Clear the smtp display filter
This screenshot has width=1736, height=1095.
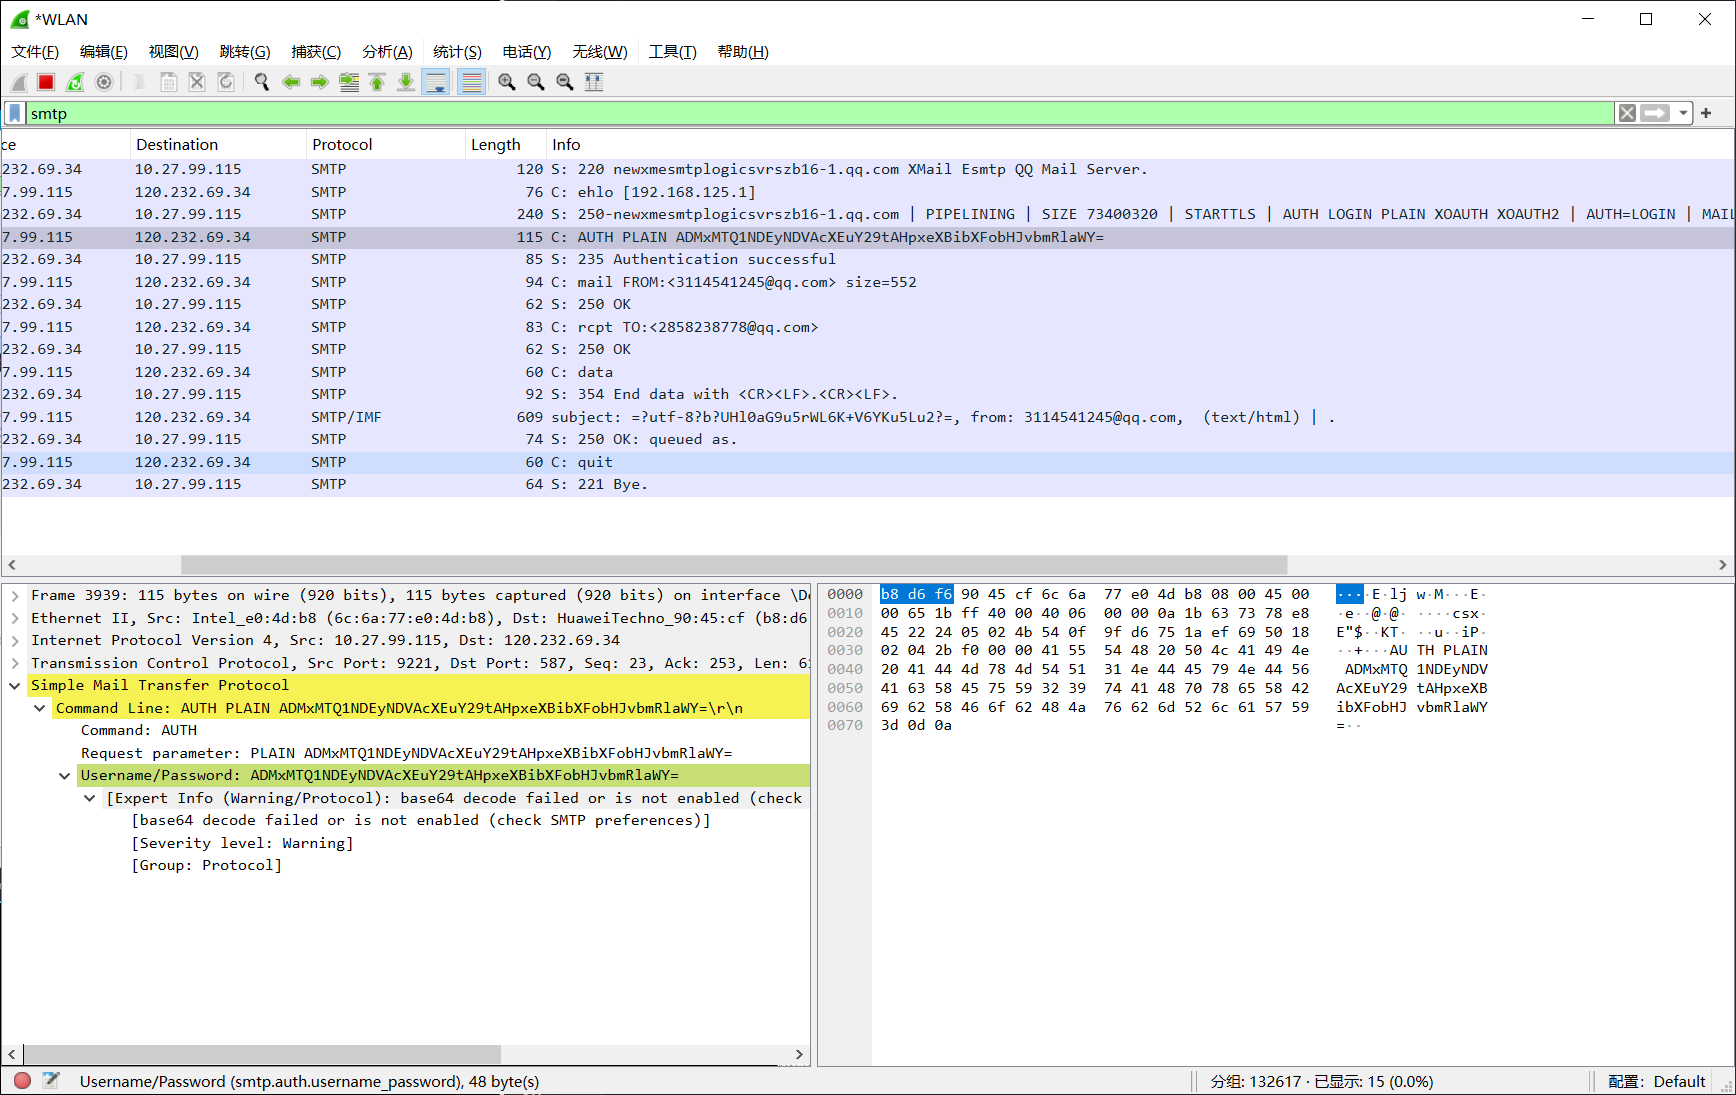coord(1627,113)
